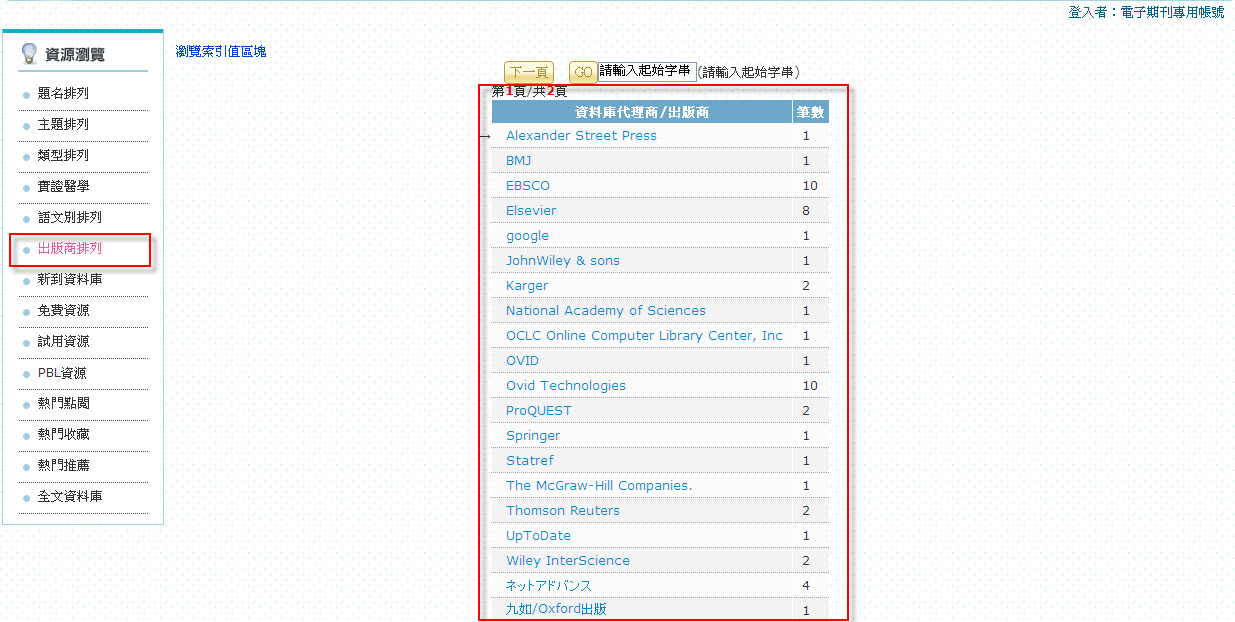The height and width of the screenshot is (622, 1235).
Task: Click the 登入者:電子期刊專用帳號 text
Action: (x=1146, y=12)
